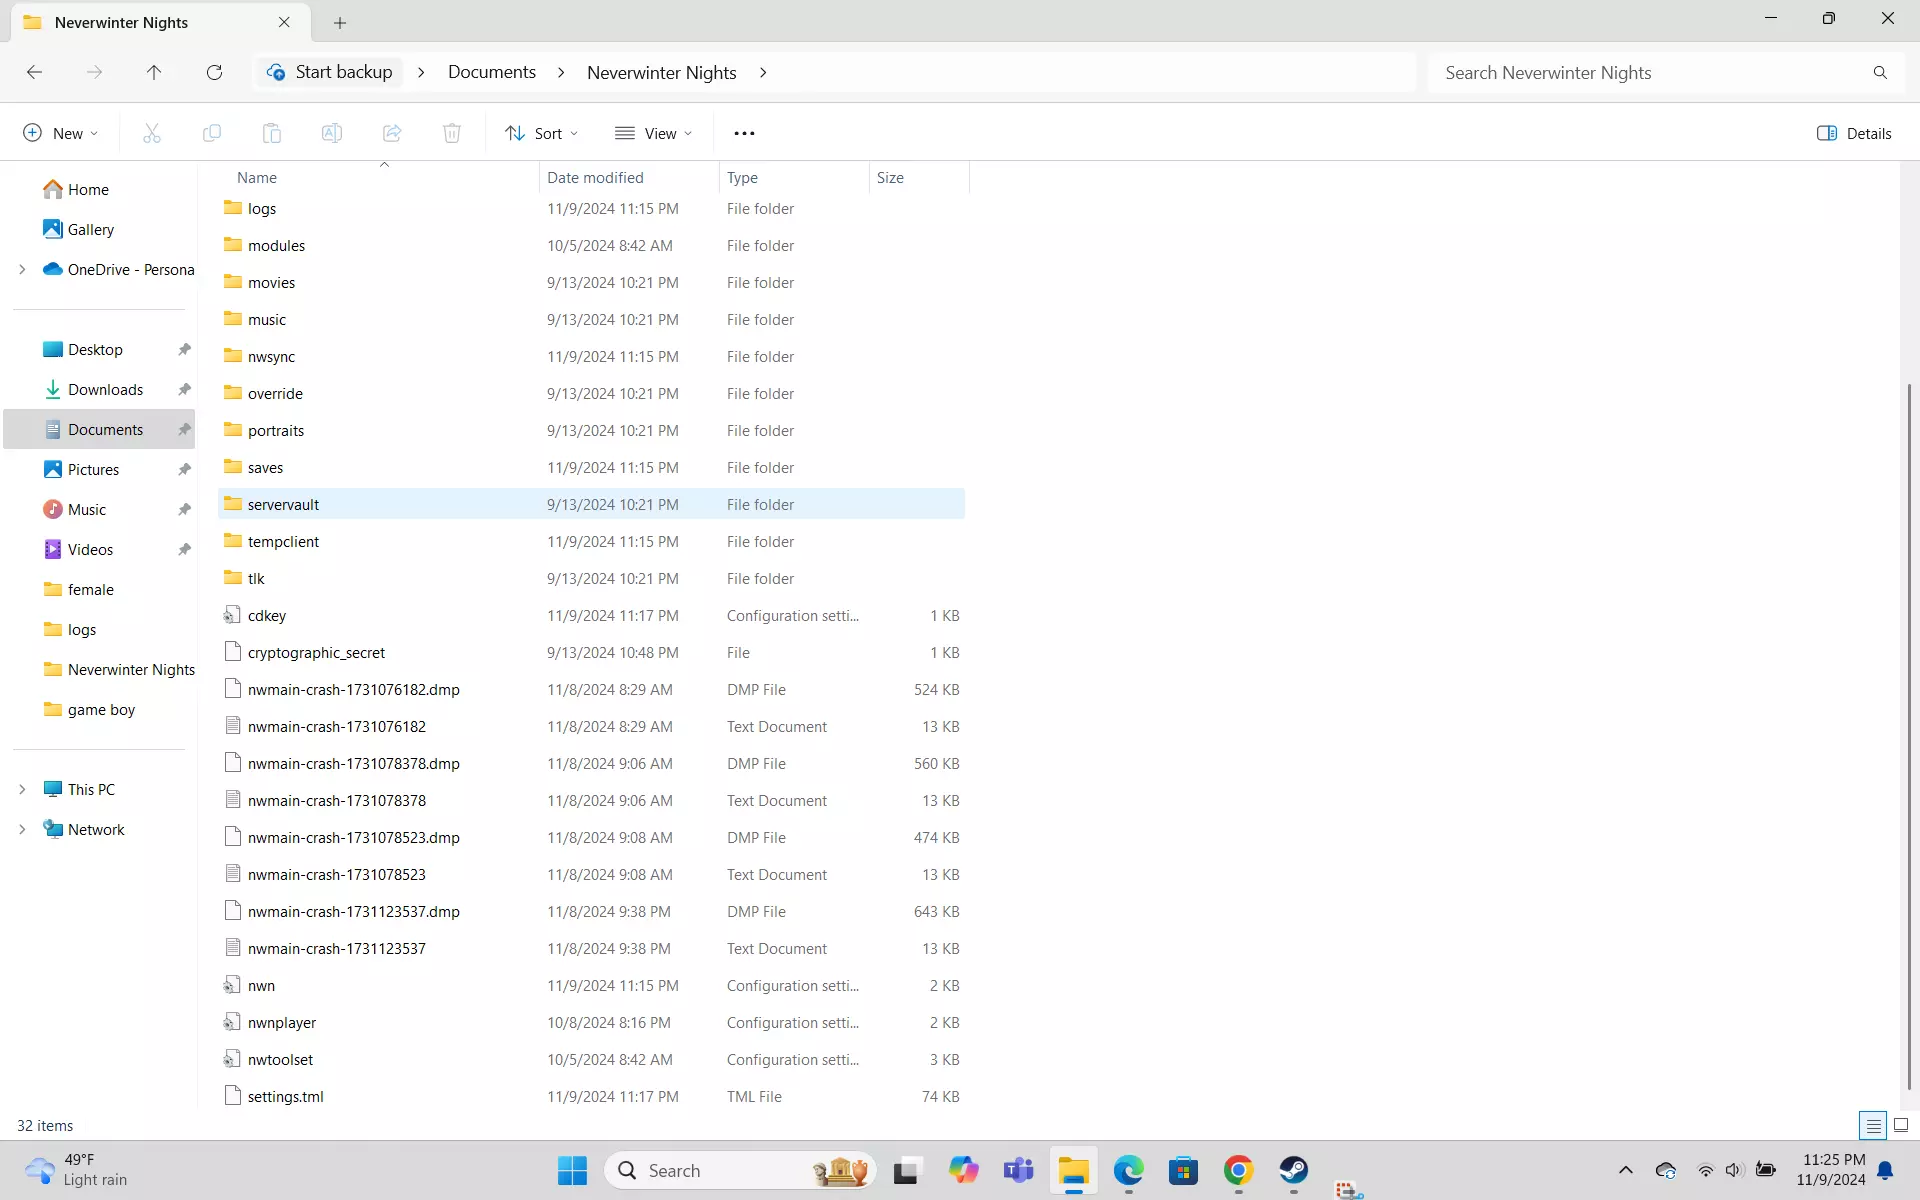Toggle the Details pane button

(1854, 133)
